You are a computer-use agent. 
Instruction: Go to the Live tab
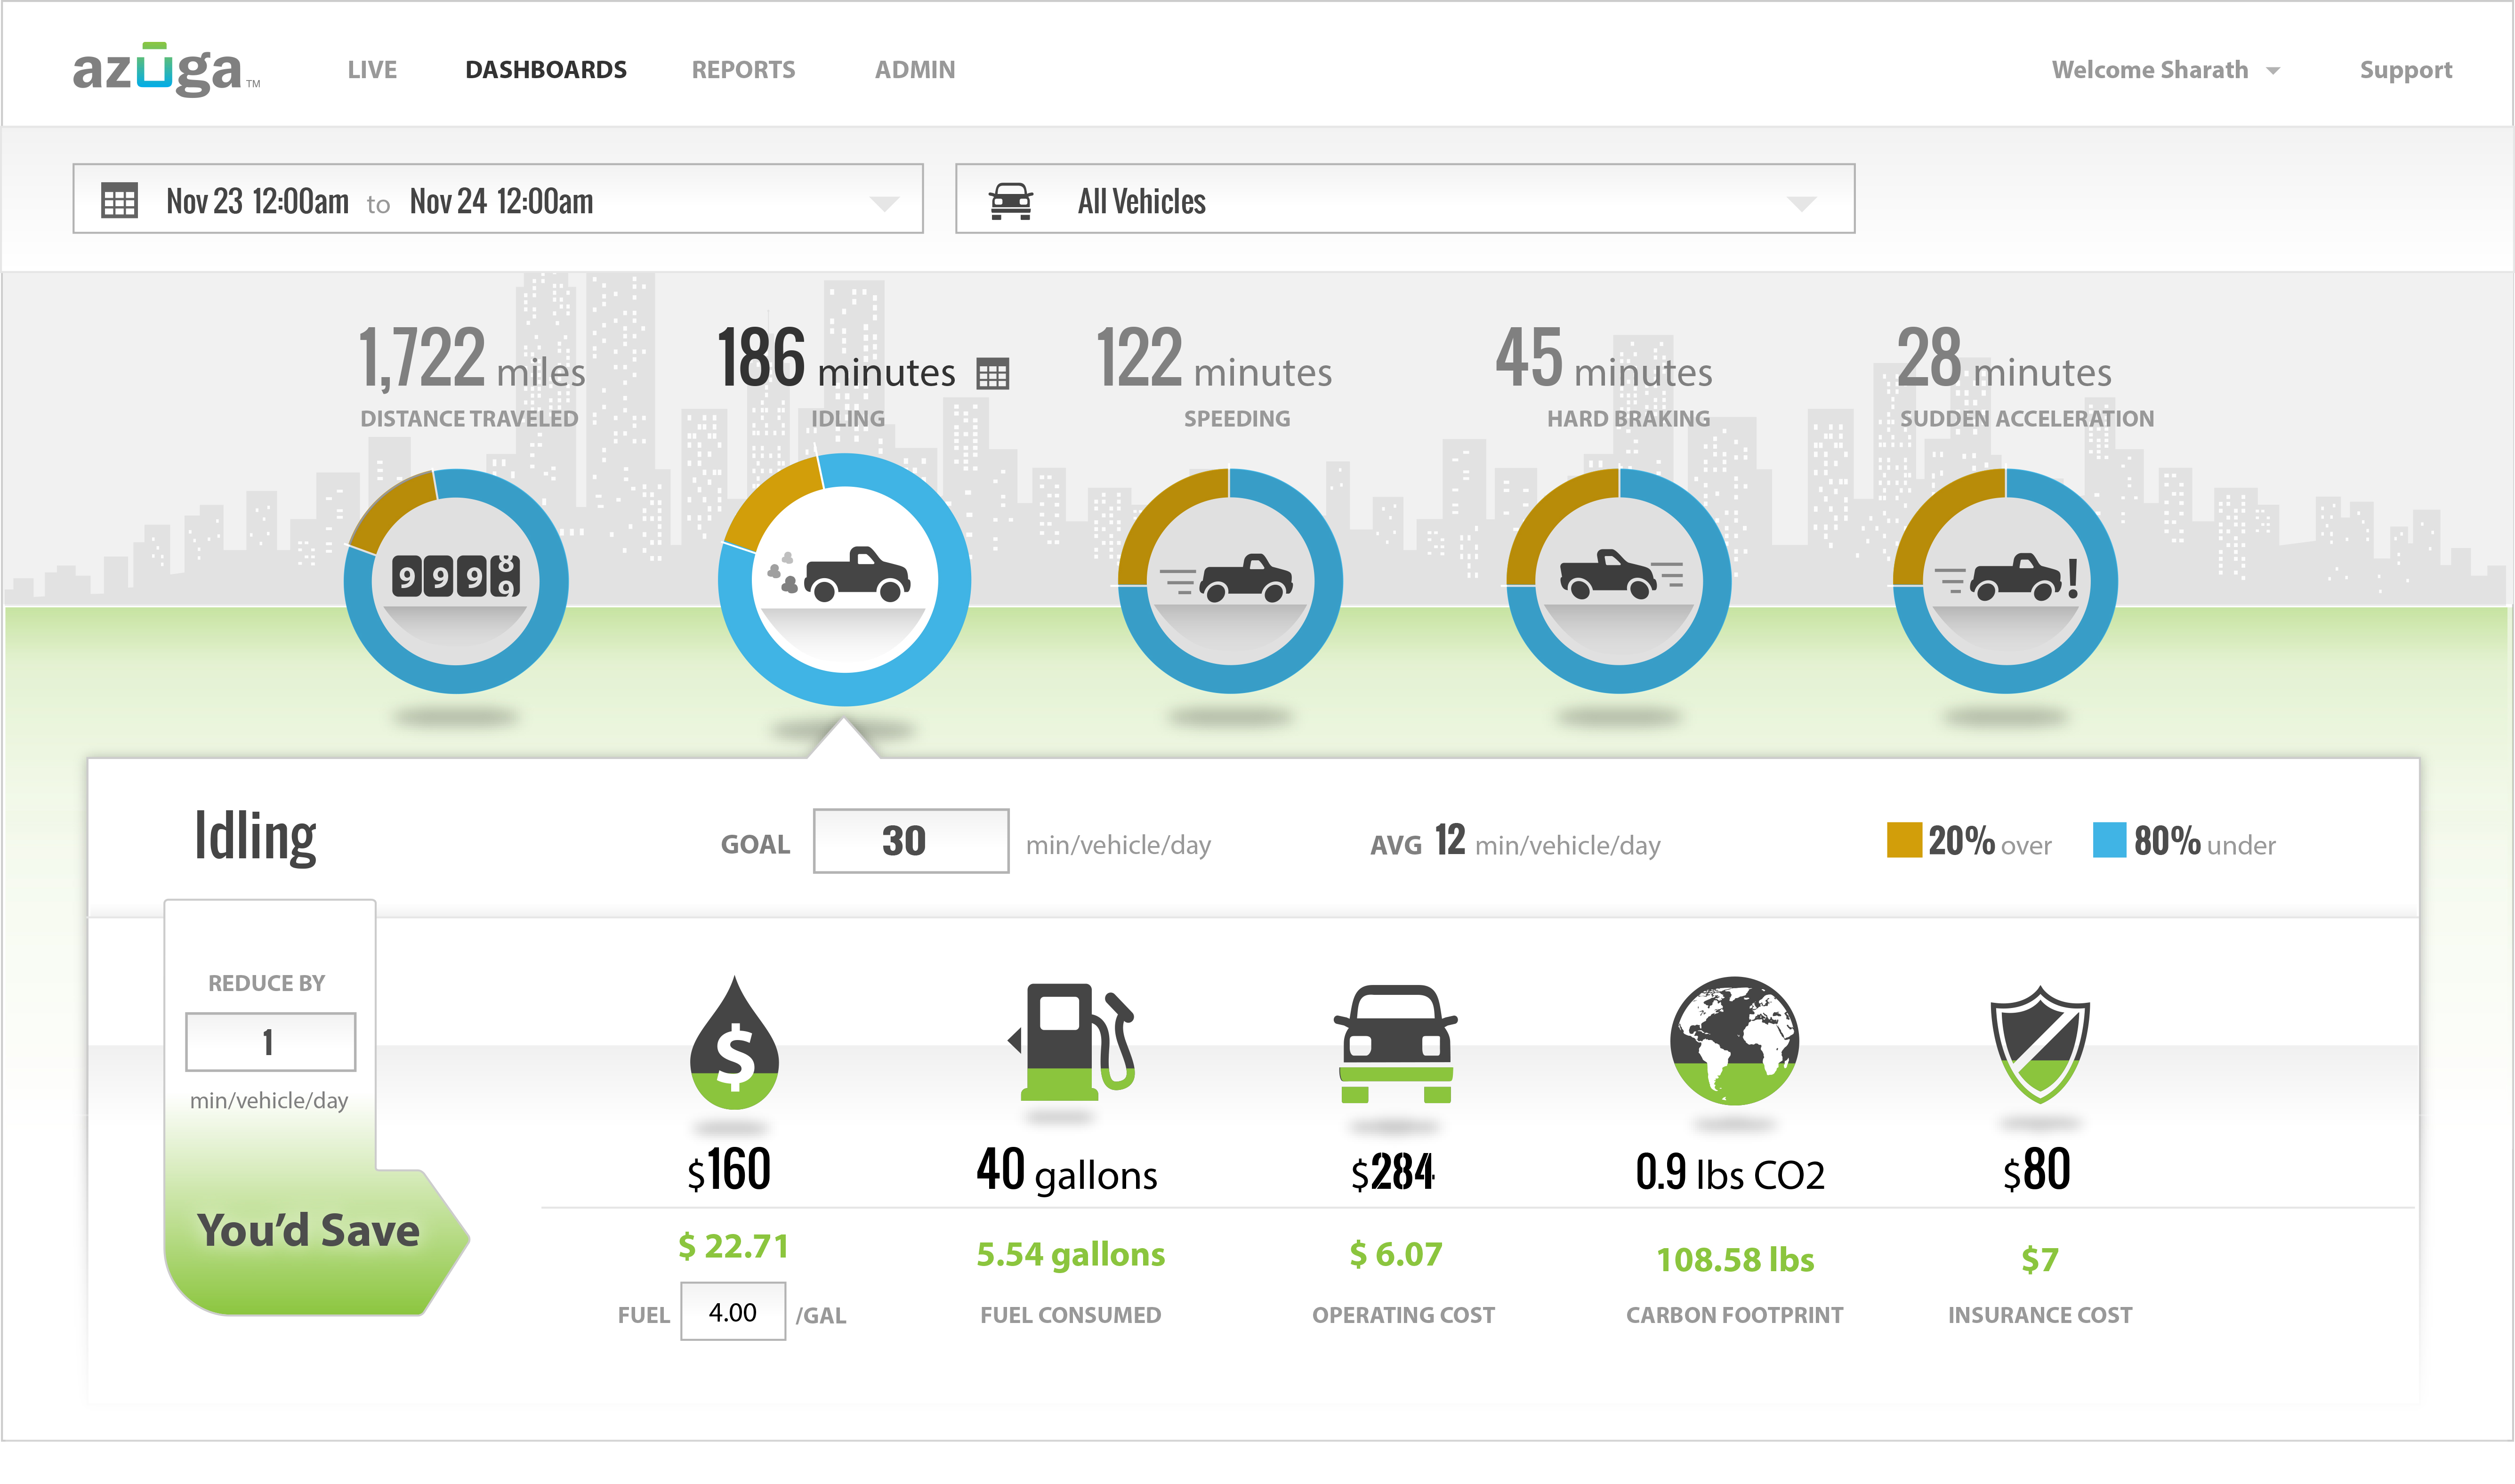click(372, 70)
